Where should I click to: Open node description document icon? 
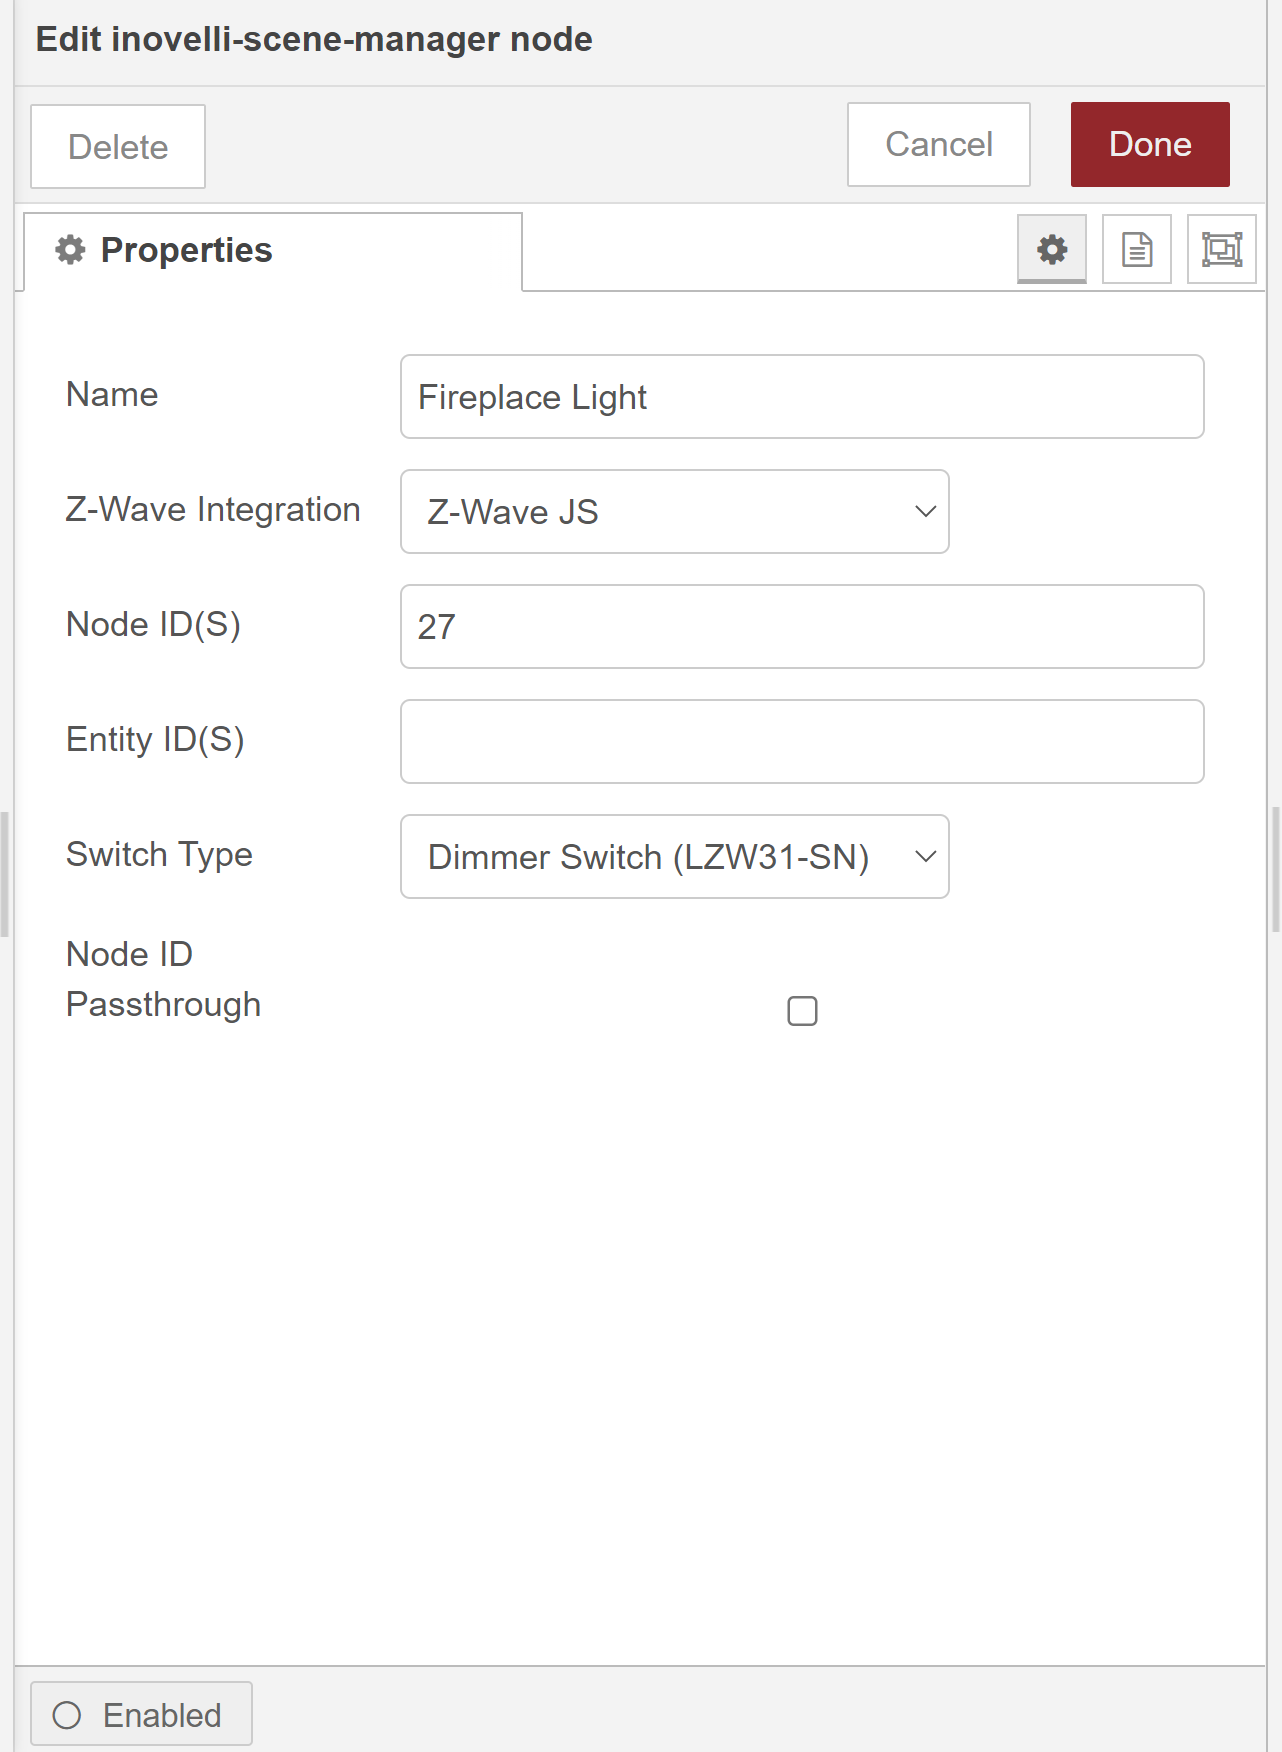1136,249
